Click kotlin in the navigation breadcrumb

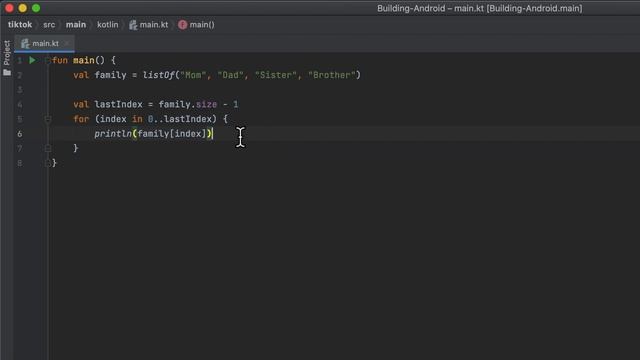(x=107, y=24)
